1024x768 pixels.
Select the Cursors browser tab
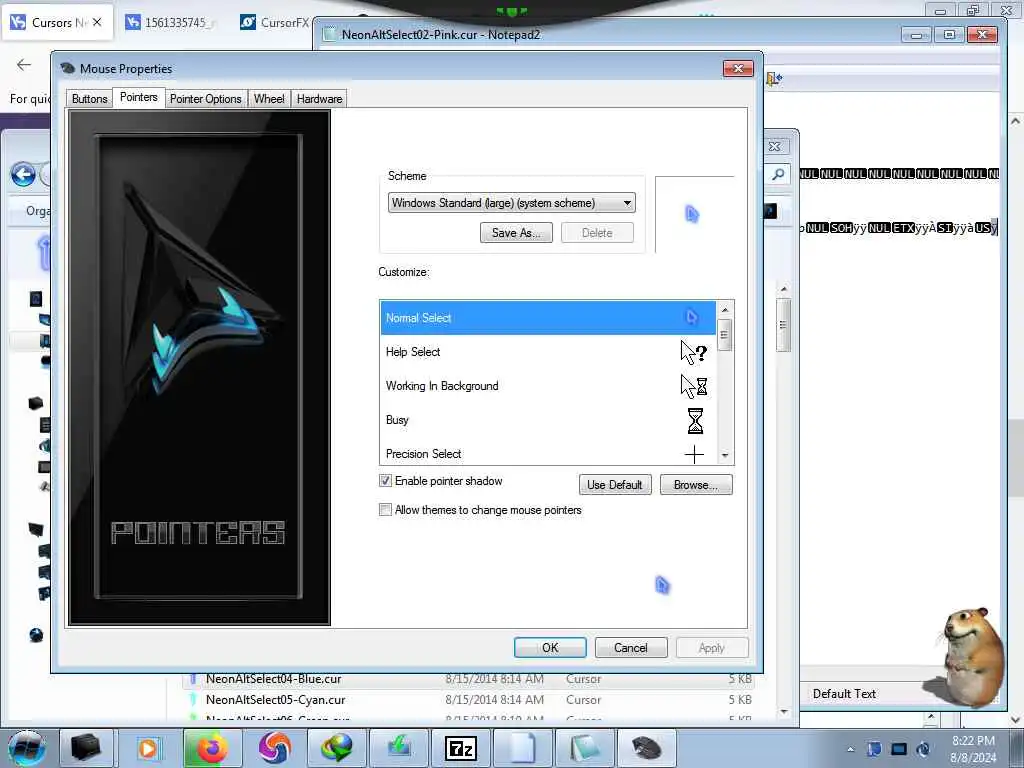click(58, 23)
